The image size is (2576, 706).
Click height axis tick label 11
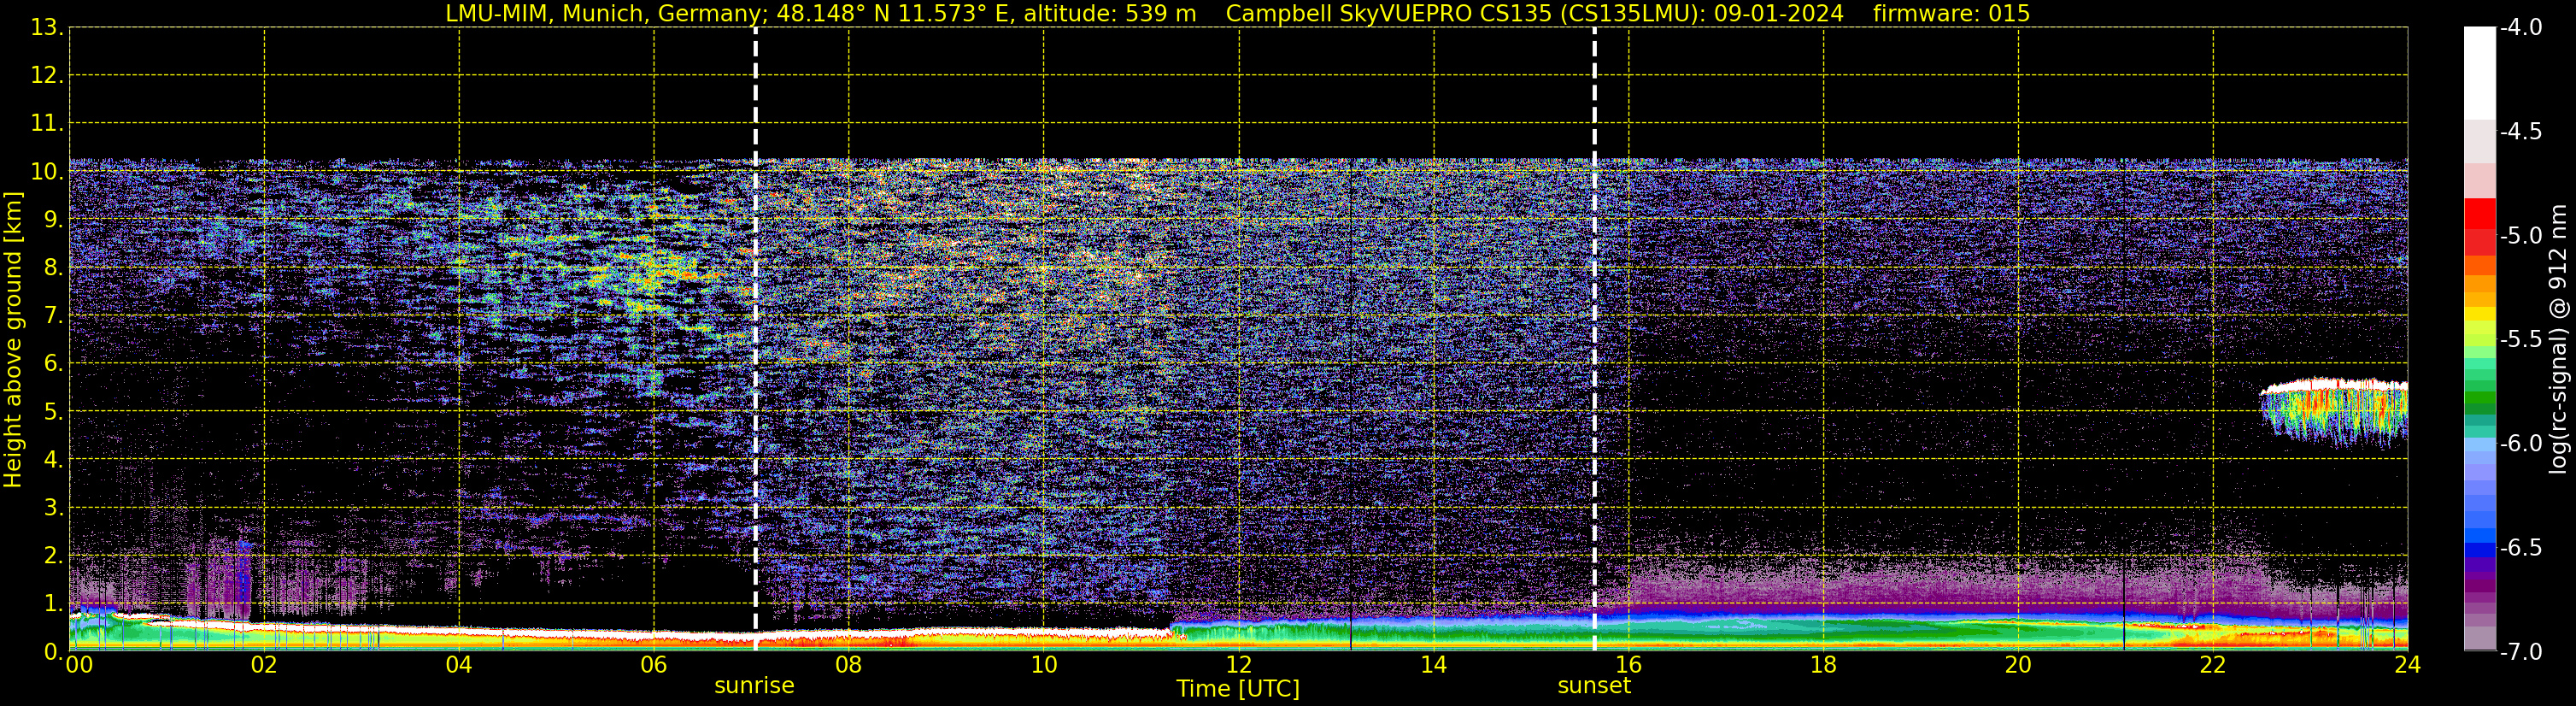(x=45, y=123)
